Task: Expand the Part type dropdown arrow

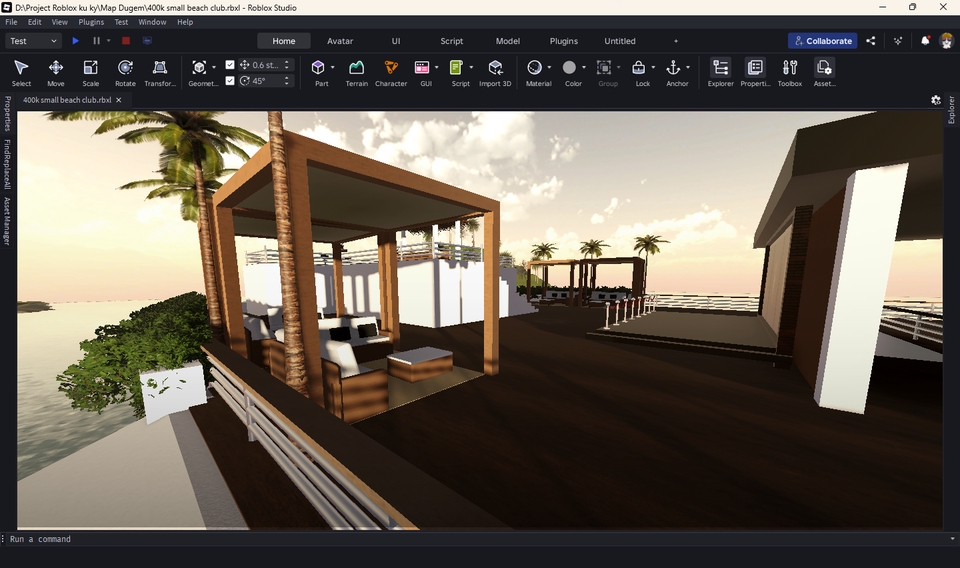Action: pyautogui.click(x=332, y=68)
